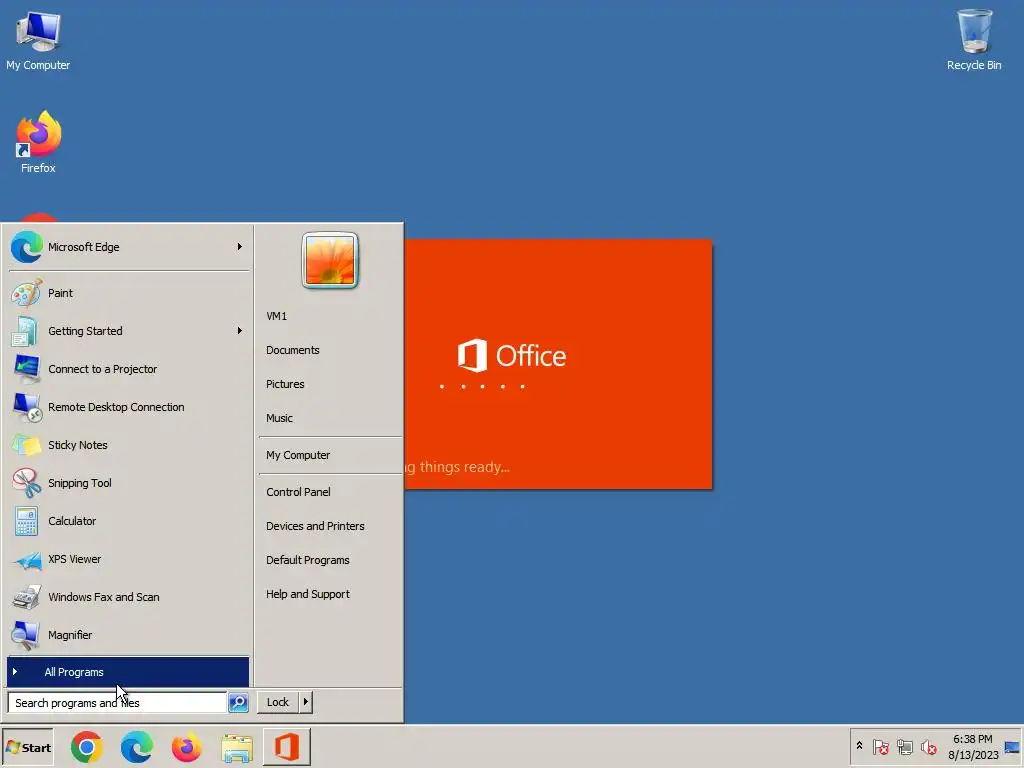Open the Firefox desktop shortcut
The image size is (1024, 768).
click(x=39, y=142)
